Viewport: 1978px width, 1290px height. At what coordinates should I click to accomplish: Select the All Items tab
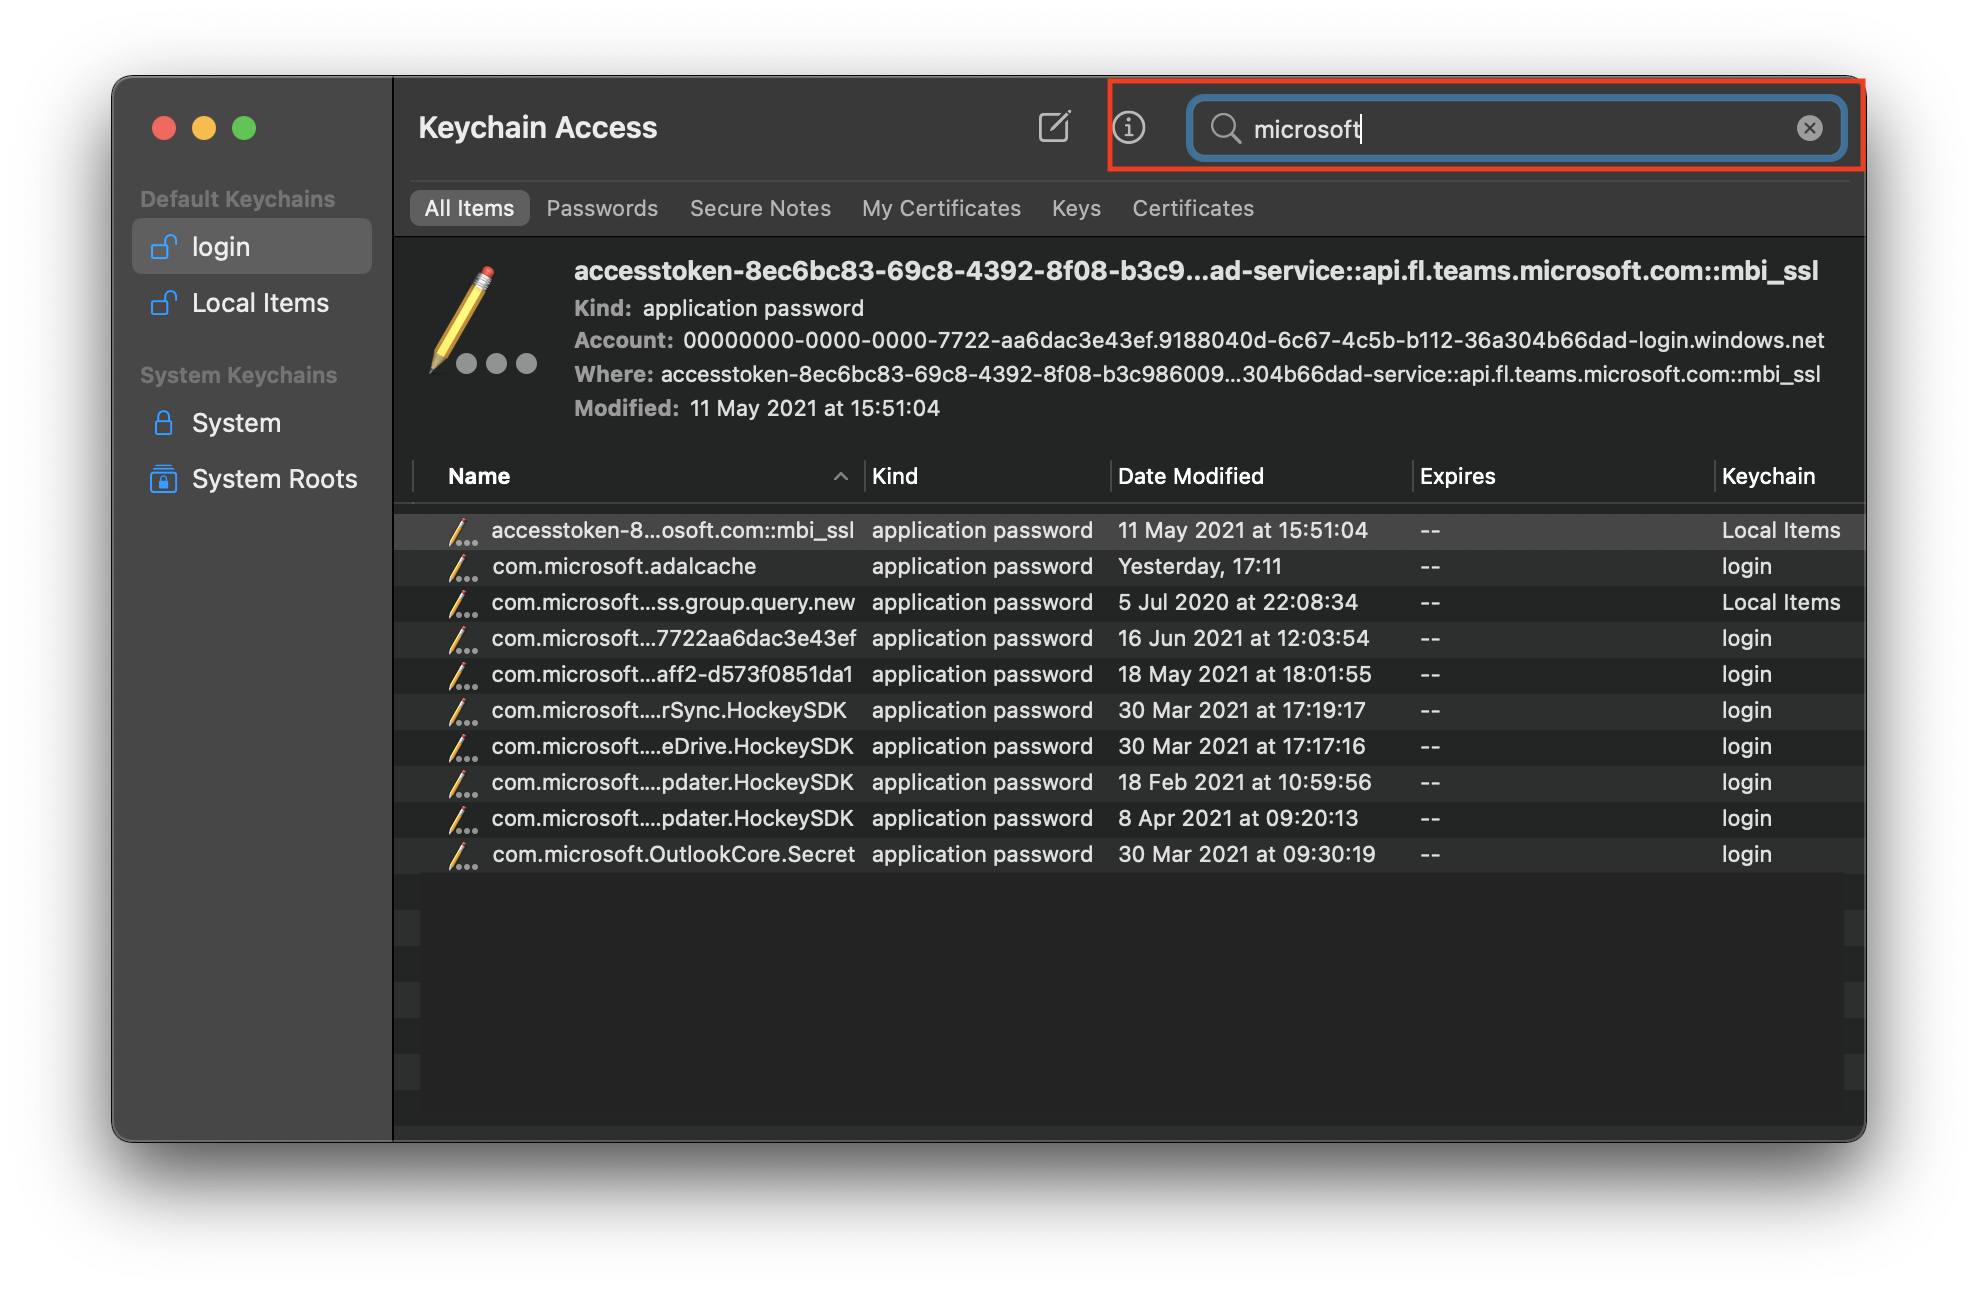point(469,208)
